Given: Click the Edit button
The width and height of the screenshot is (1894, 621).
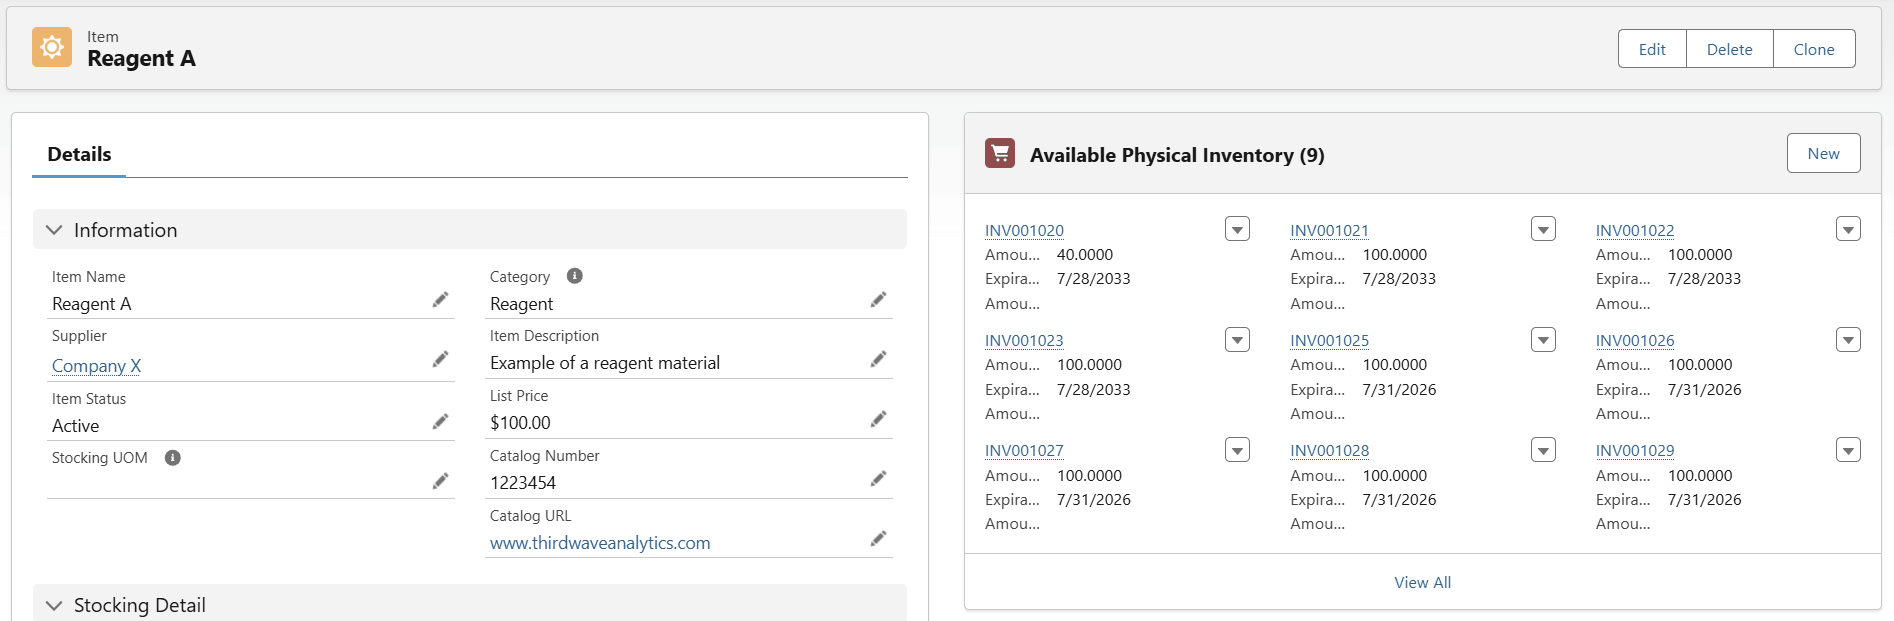Looking at the screenshot, I should (1652, 49).
